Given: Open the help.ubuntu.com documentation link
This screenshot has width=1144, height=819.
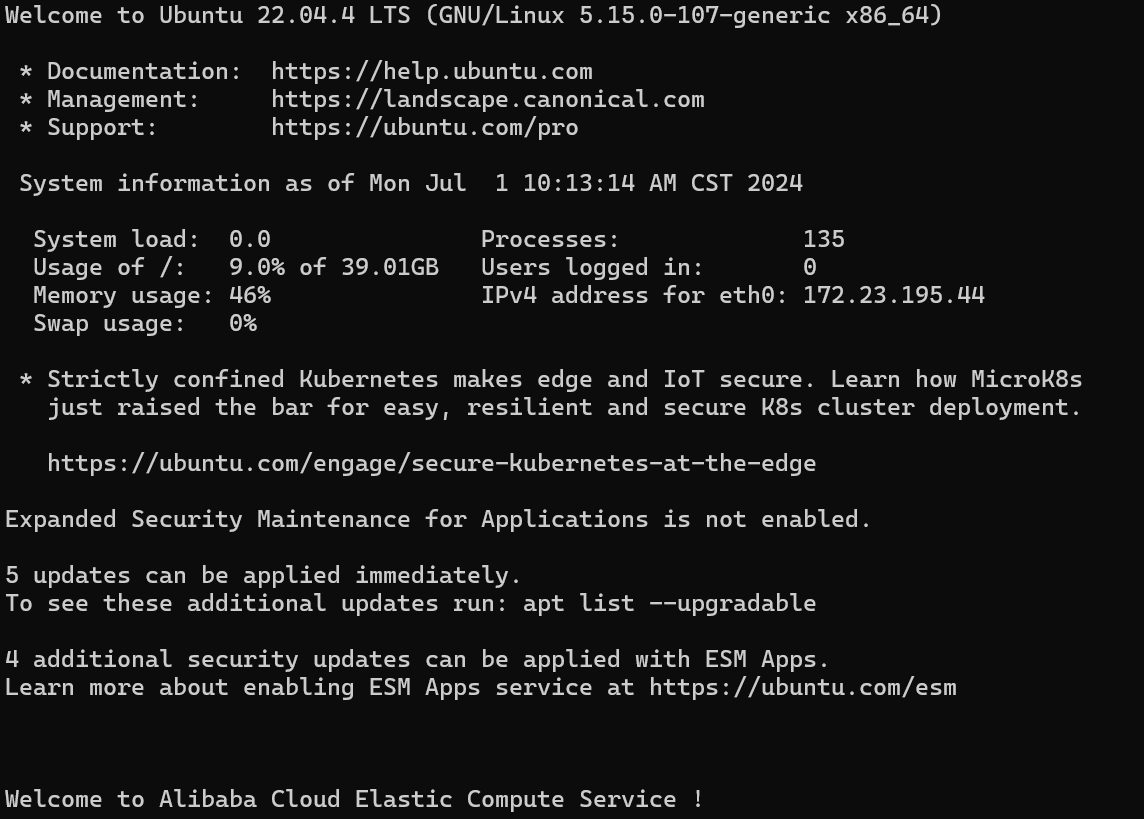Looking at the screenshot, I should [432, 71].
